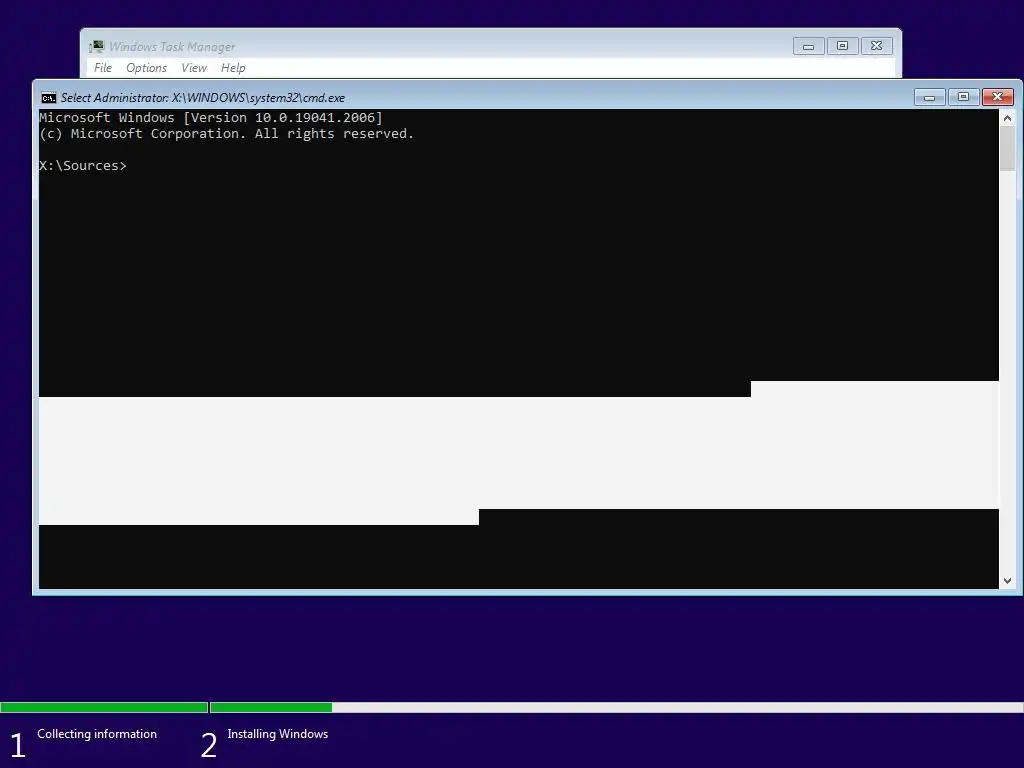Close the cmd.exe command prompt window
1024x768 pixels.
click(x=997, y=97)
